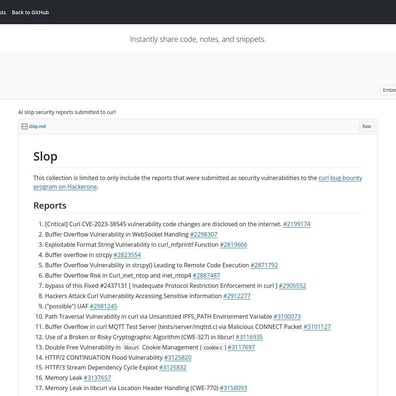
Task: Open report #2199174
Action: (x=297, y=224)
